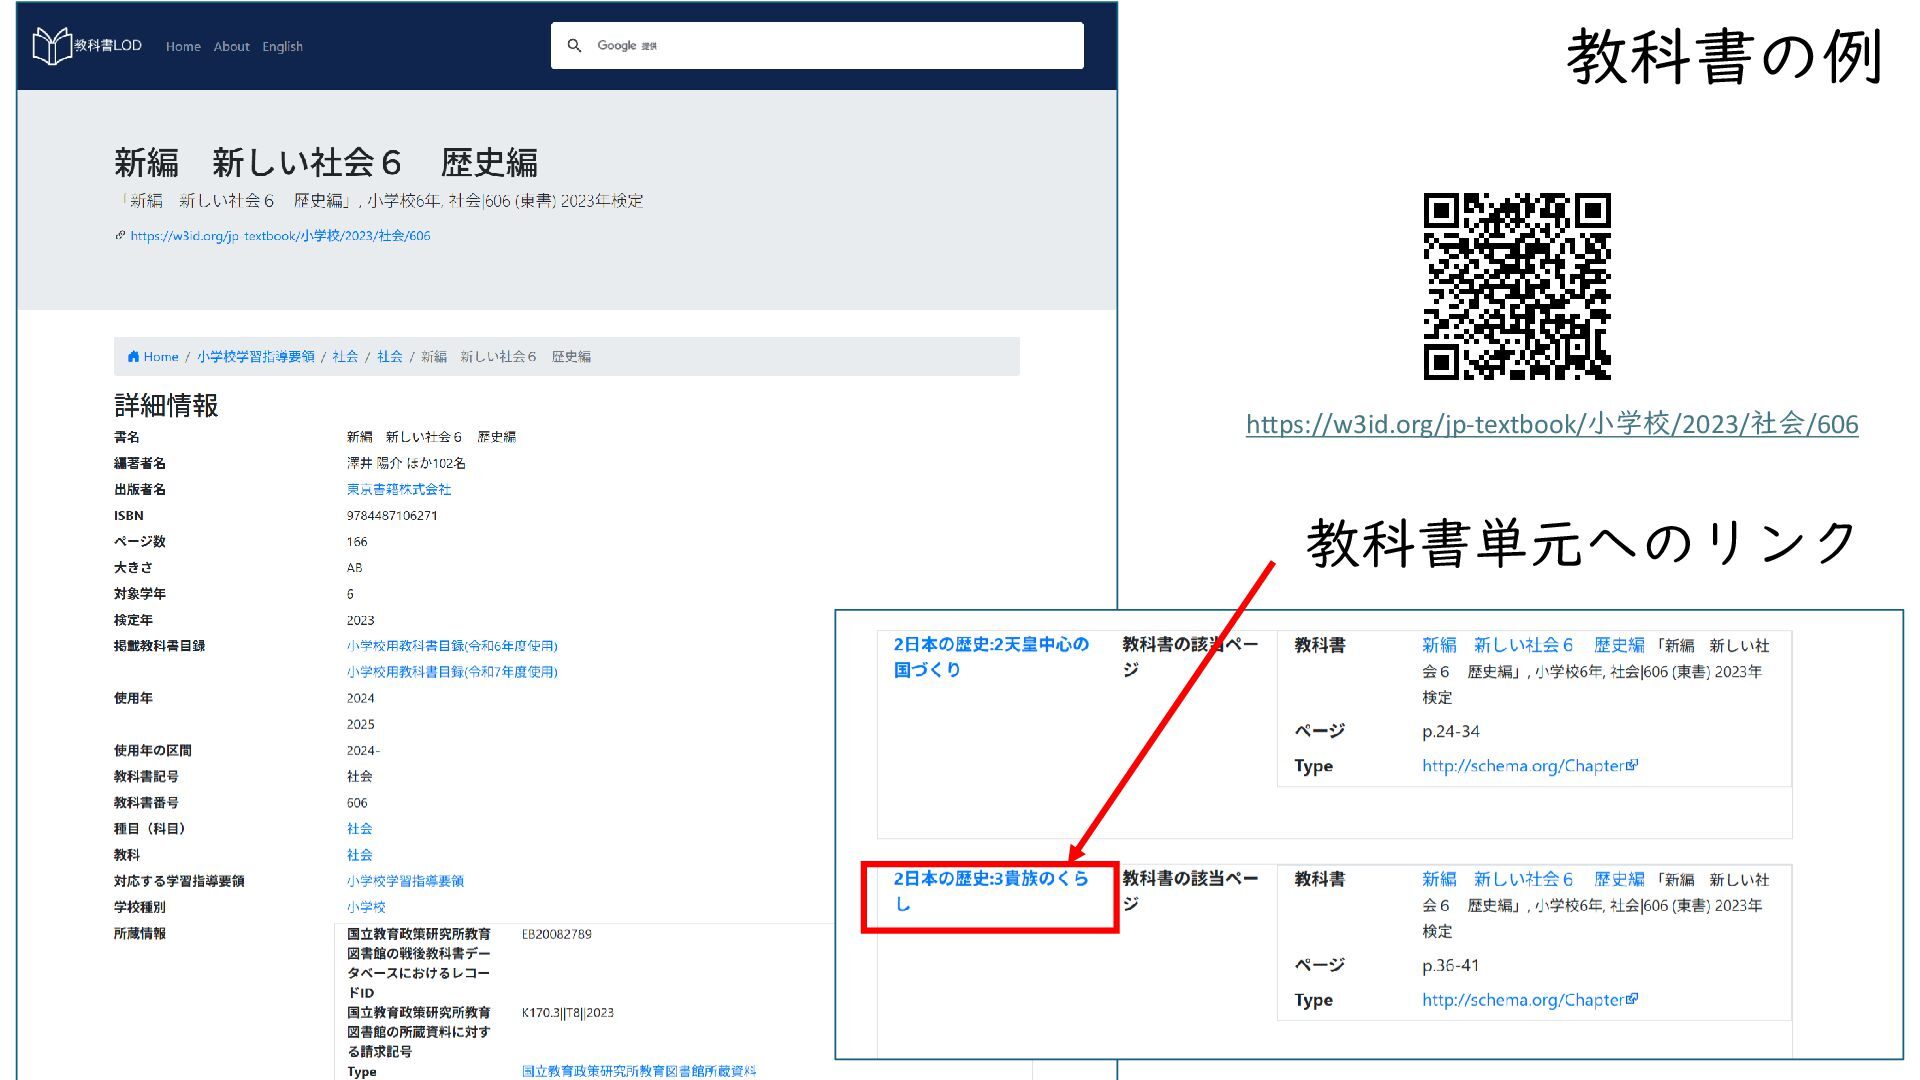This screenshot has width=1920, height=1080.
Task: Click 小学校 link in 学校種別 row
Action: (x=365, y=907)
